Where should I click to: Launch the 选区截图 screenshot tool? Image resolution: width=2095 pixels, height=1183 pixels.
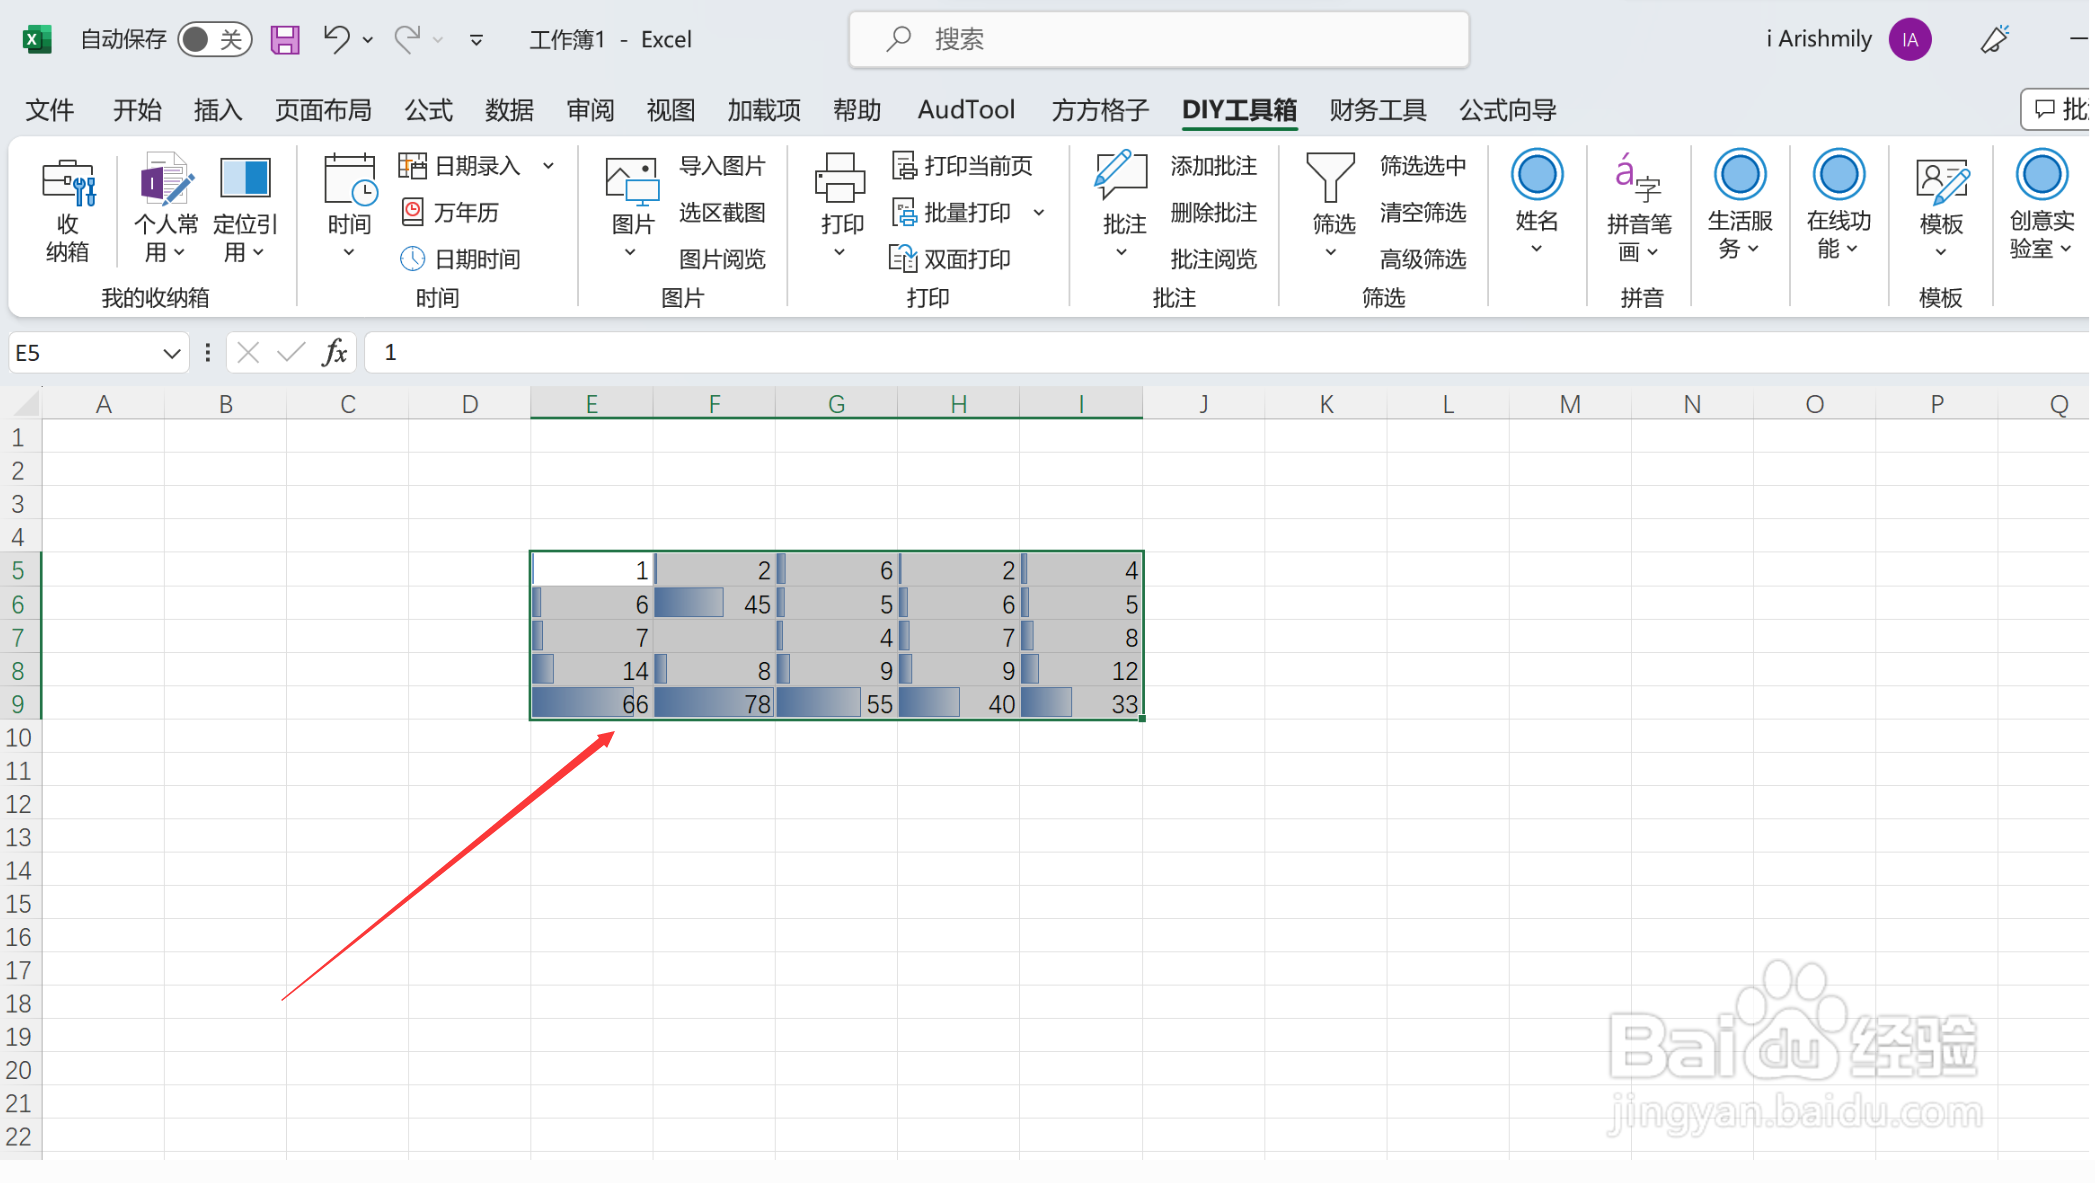(723, 212)
